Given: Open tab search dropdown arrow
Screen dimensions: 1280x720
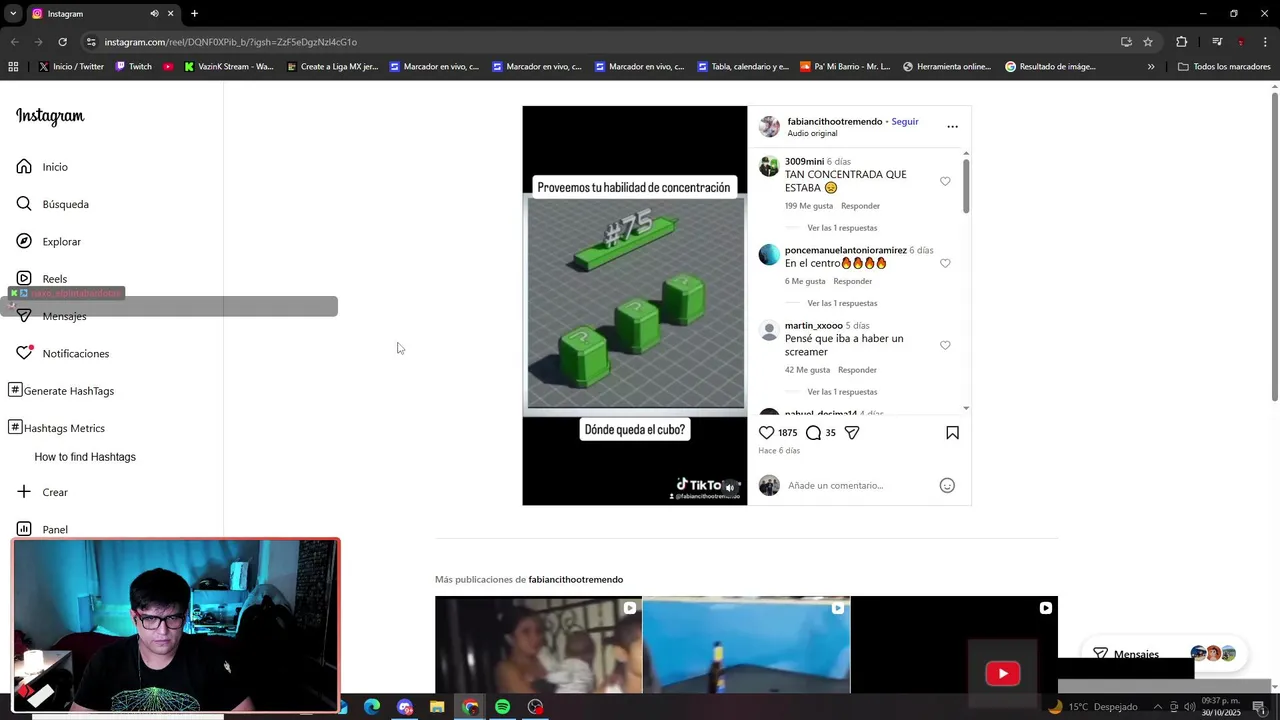Looking at the screenshot, I should (x=13, y=14).
